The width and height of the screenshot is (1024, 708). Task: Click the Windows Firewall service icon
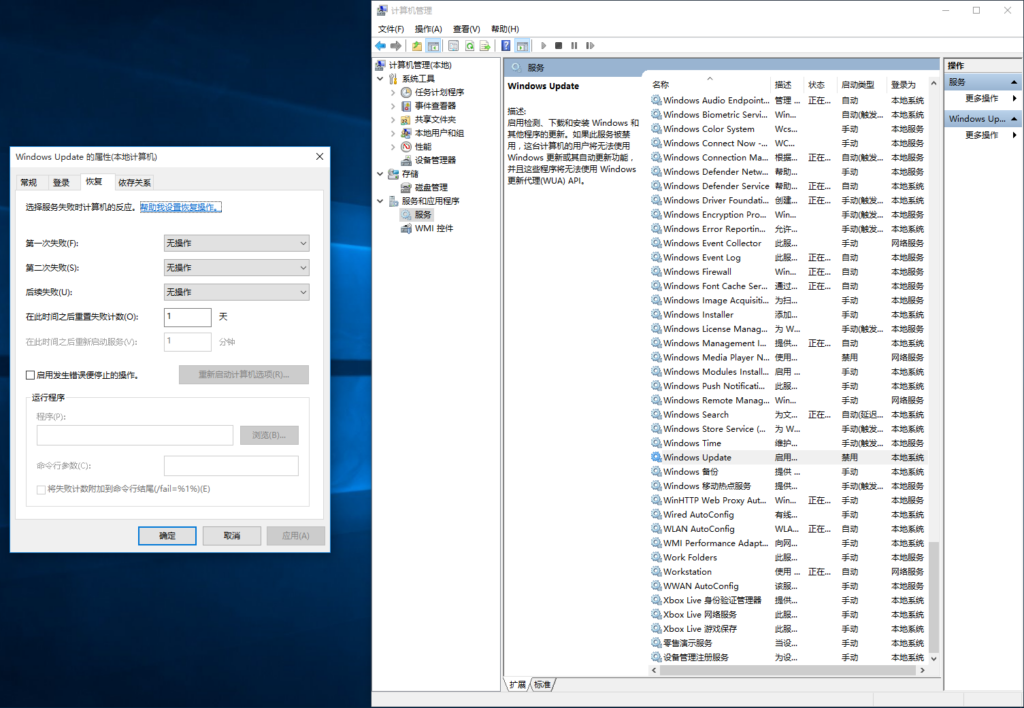(x=656, y=272)
